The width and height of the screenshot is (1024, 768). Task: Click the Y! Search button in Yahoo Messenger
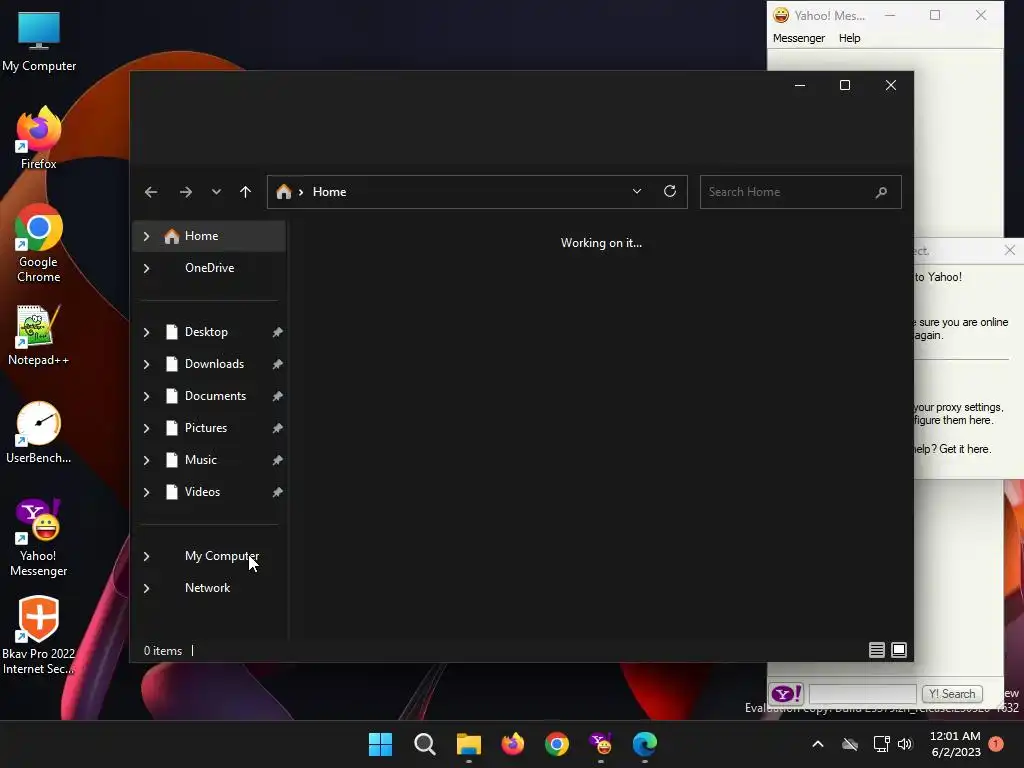pyautogui.click(x=952, y=694)
